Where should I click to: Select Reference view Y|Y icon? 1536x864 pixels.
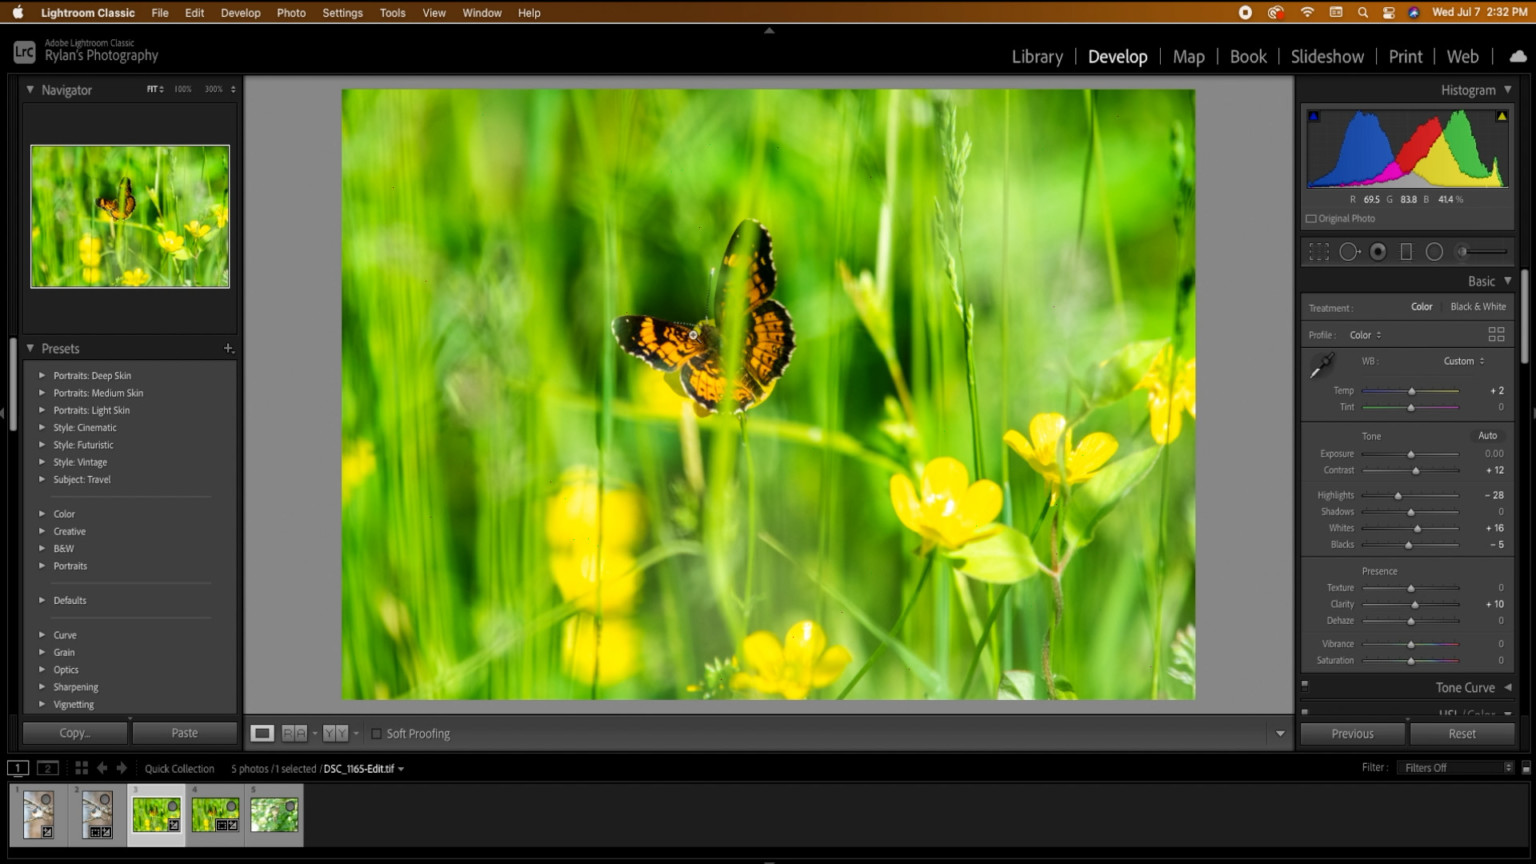(x=335, y=733)
